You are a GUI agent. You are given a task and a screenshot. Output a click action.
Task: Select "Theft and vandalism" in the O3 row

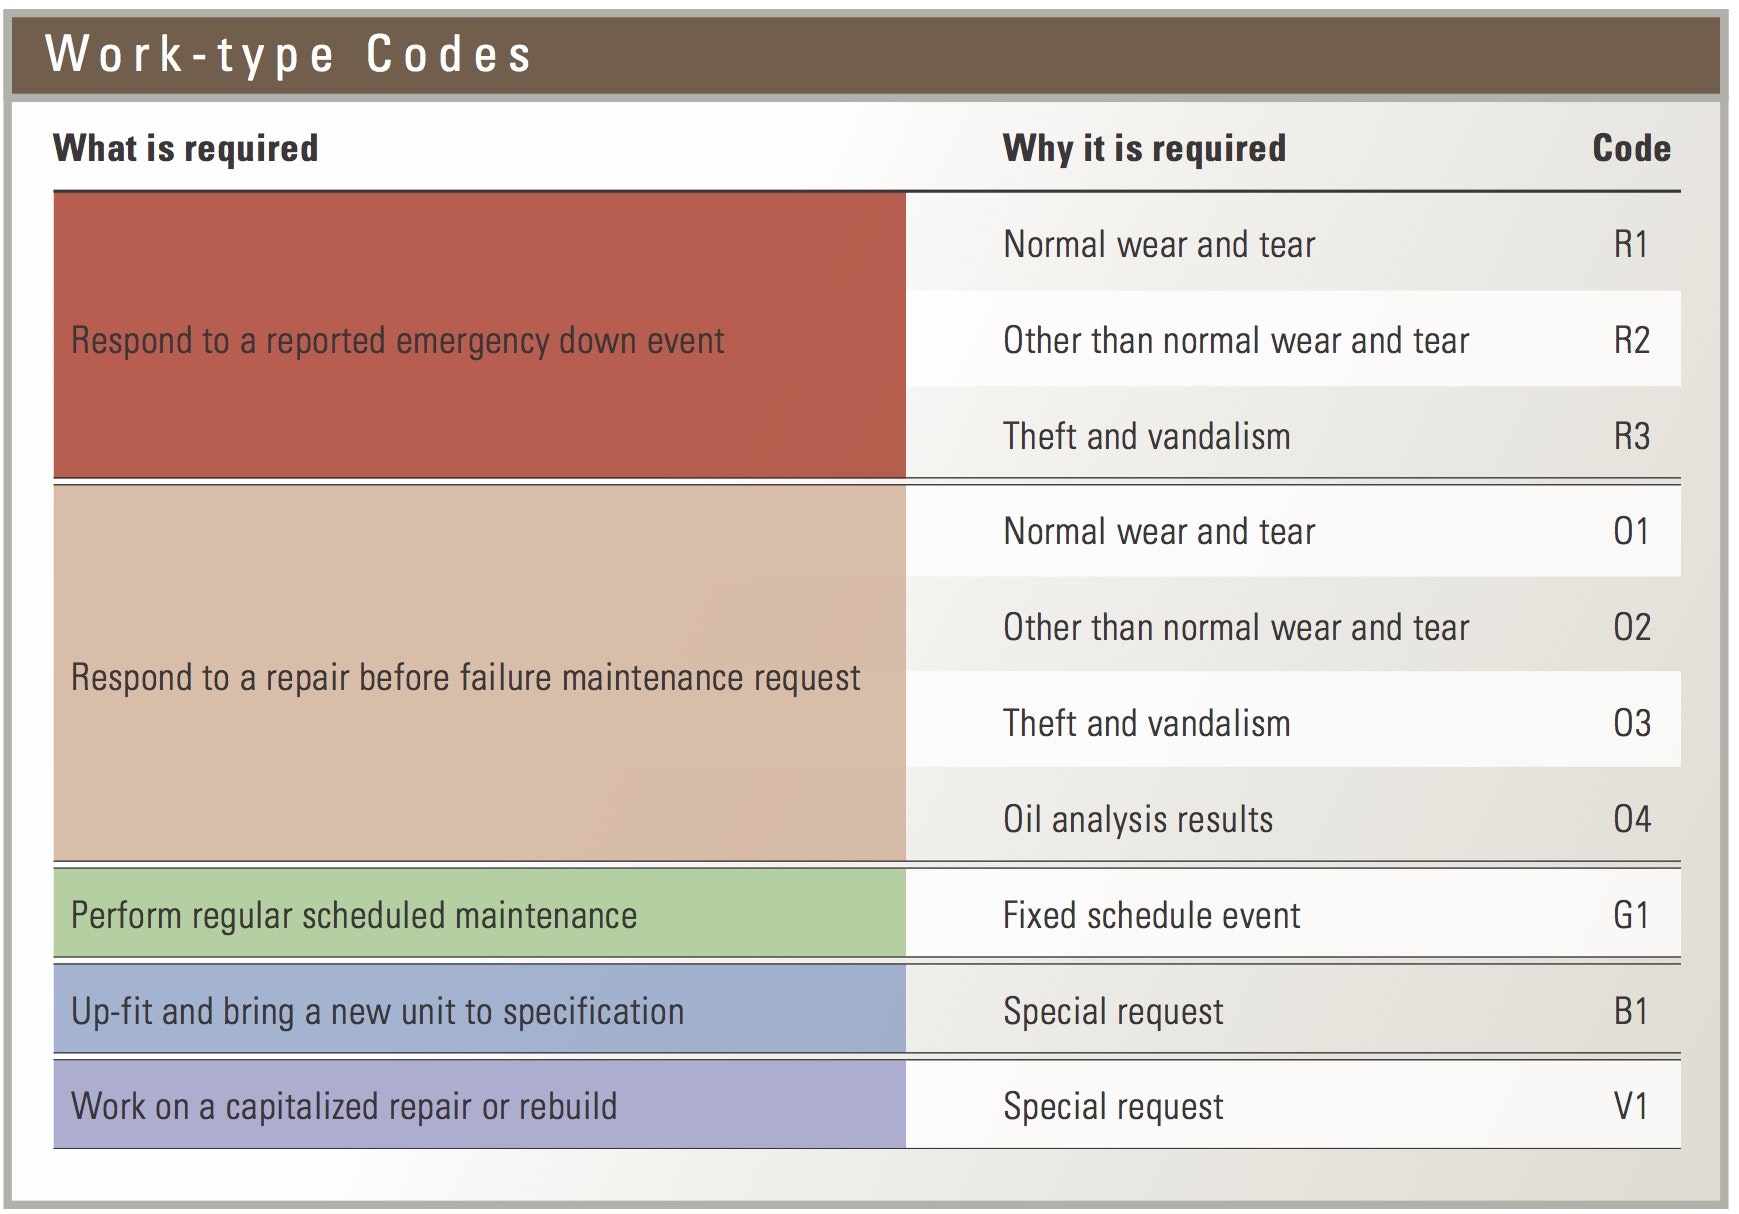coord(1146,724)
